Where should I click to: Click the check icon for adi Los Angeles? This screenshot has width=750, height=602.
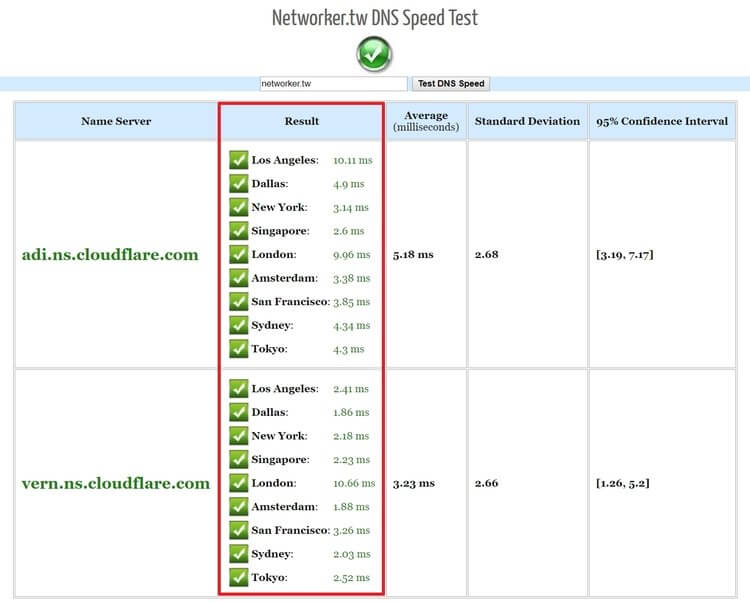[239, 160]
